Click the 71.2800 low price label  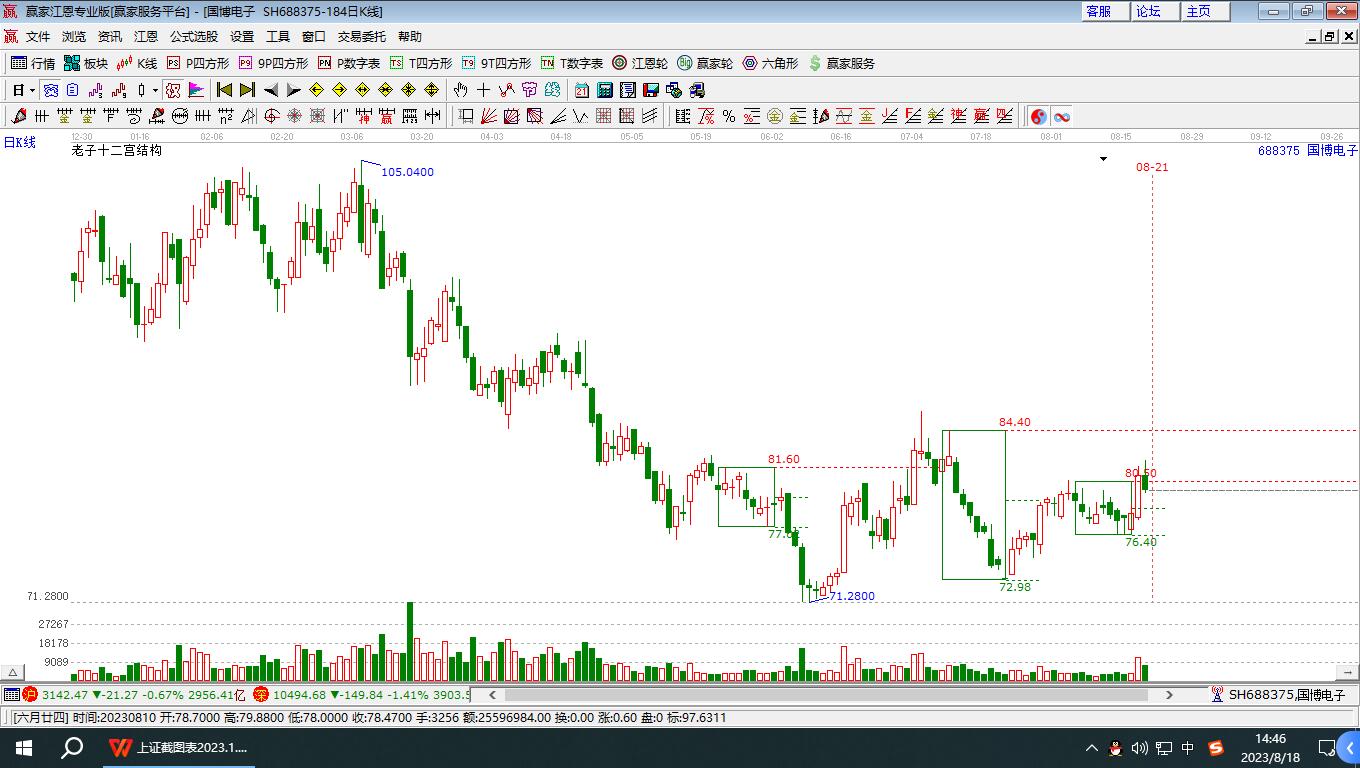852,596
